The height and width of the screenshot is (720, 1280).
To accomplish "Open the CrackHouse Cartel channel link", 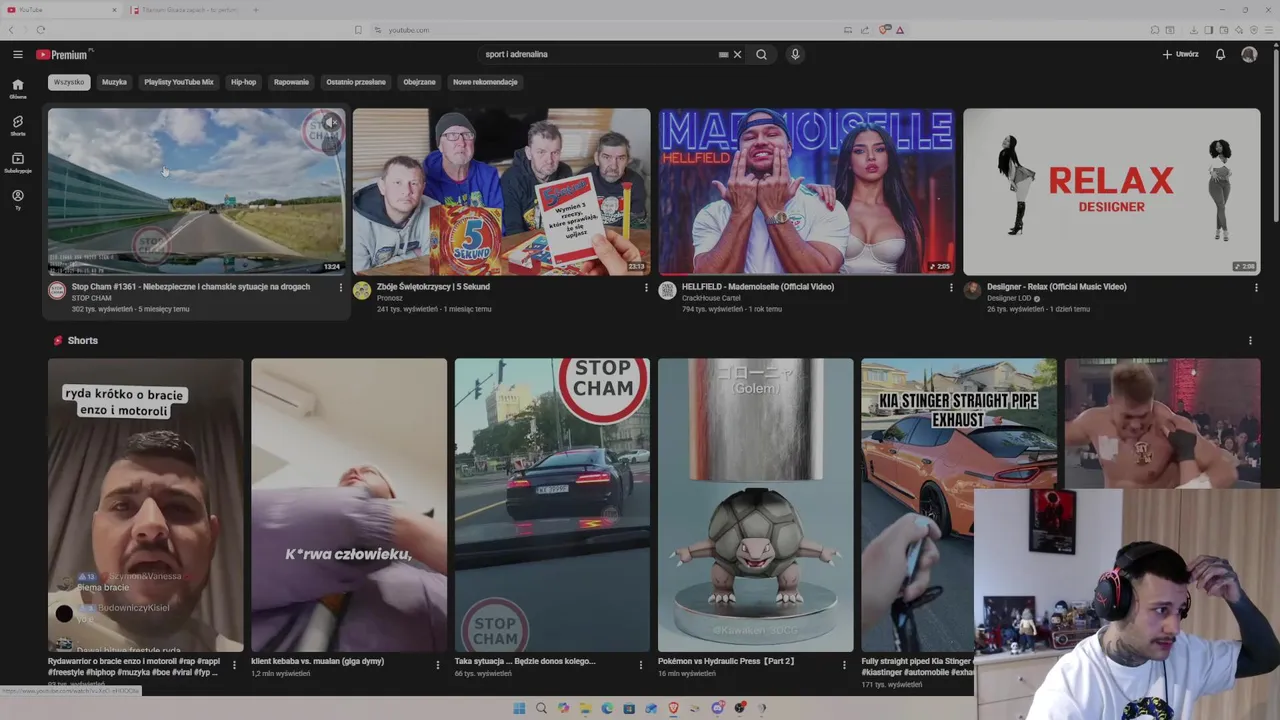I will 711,298.
